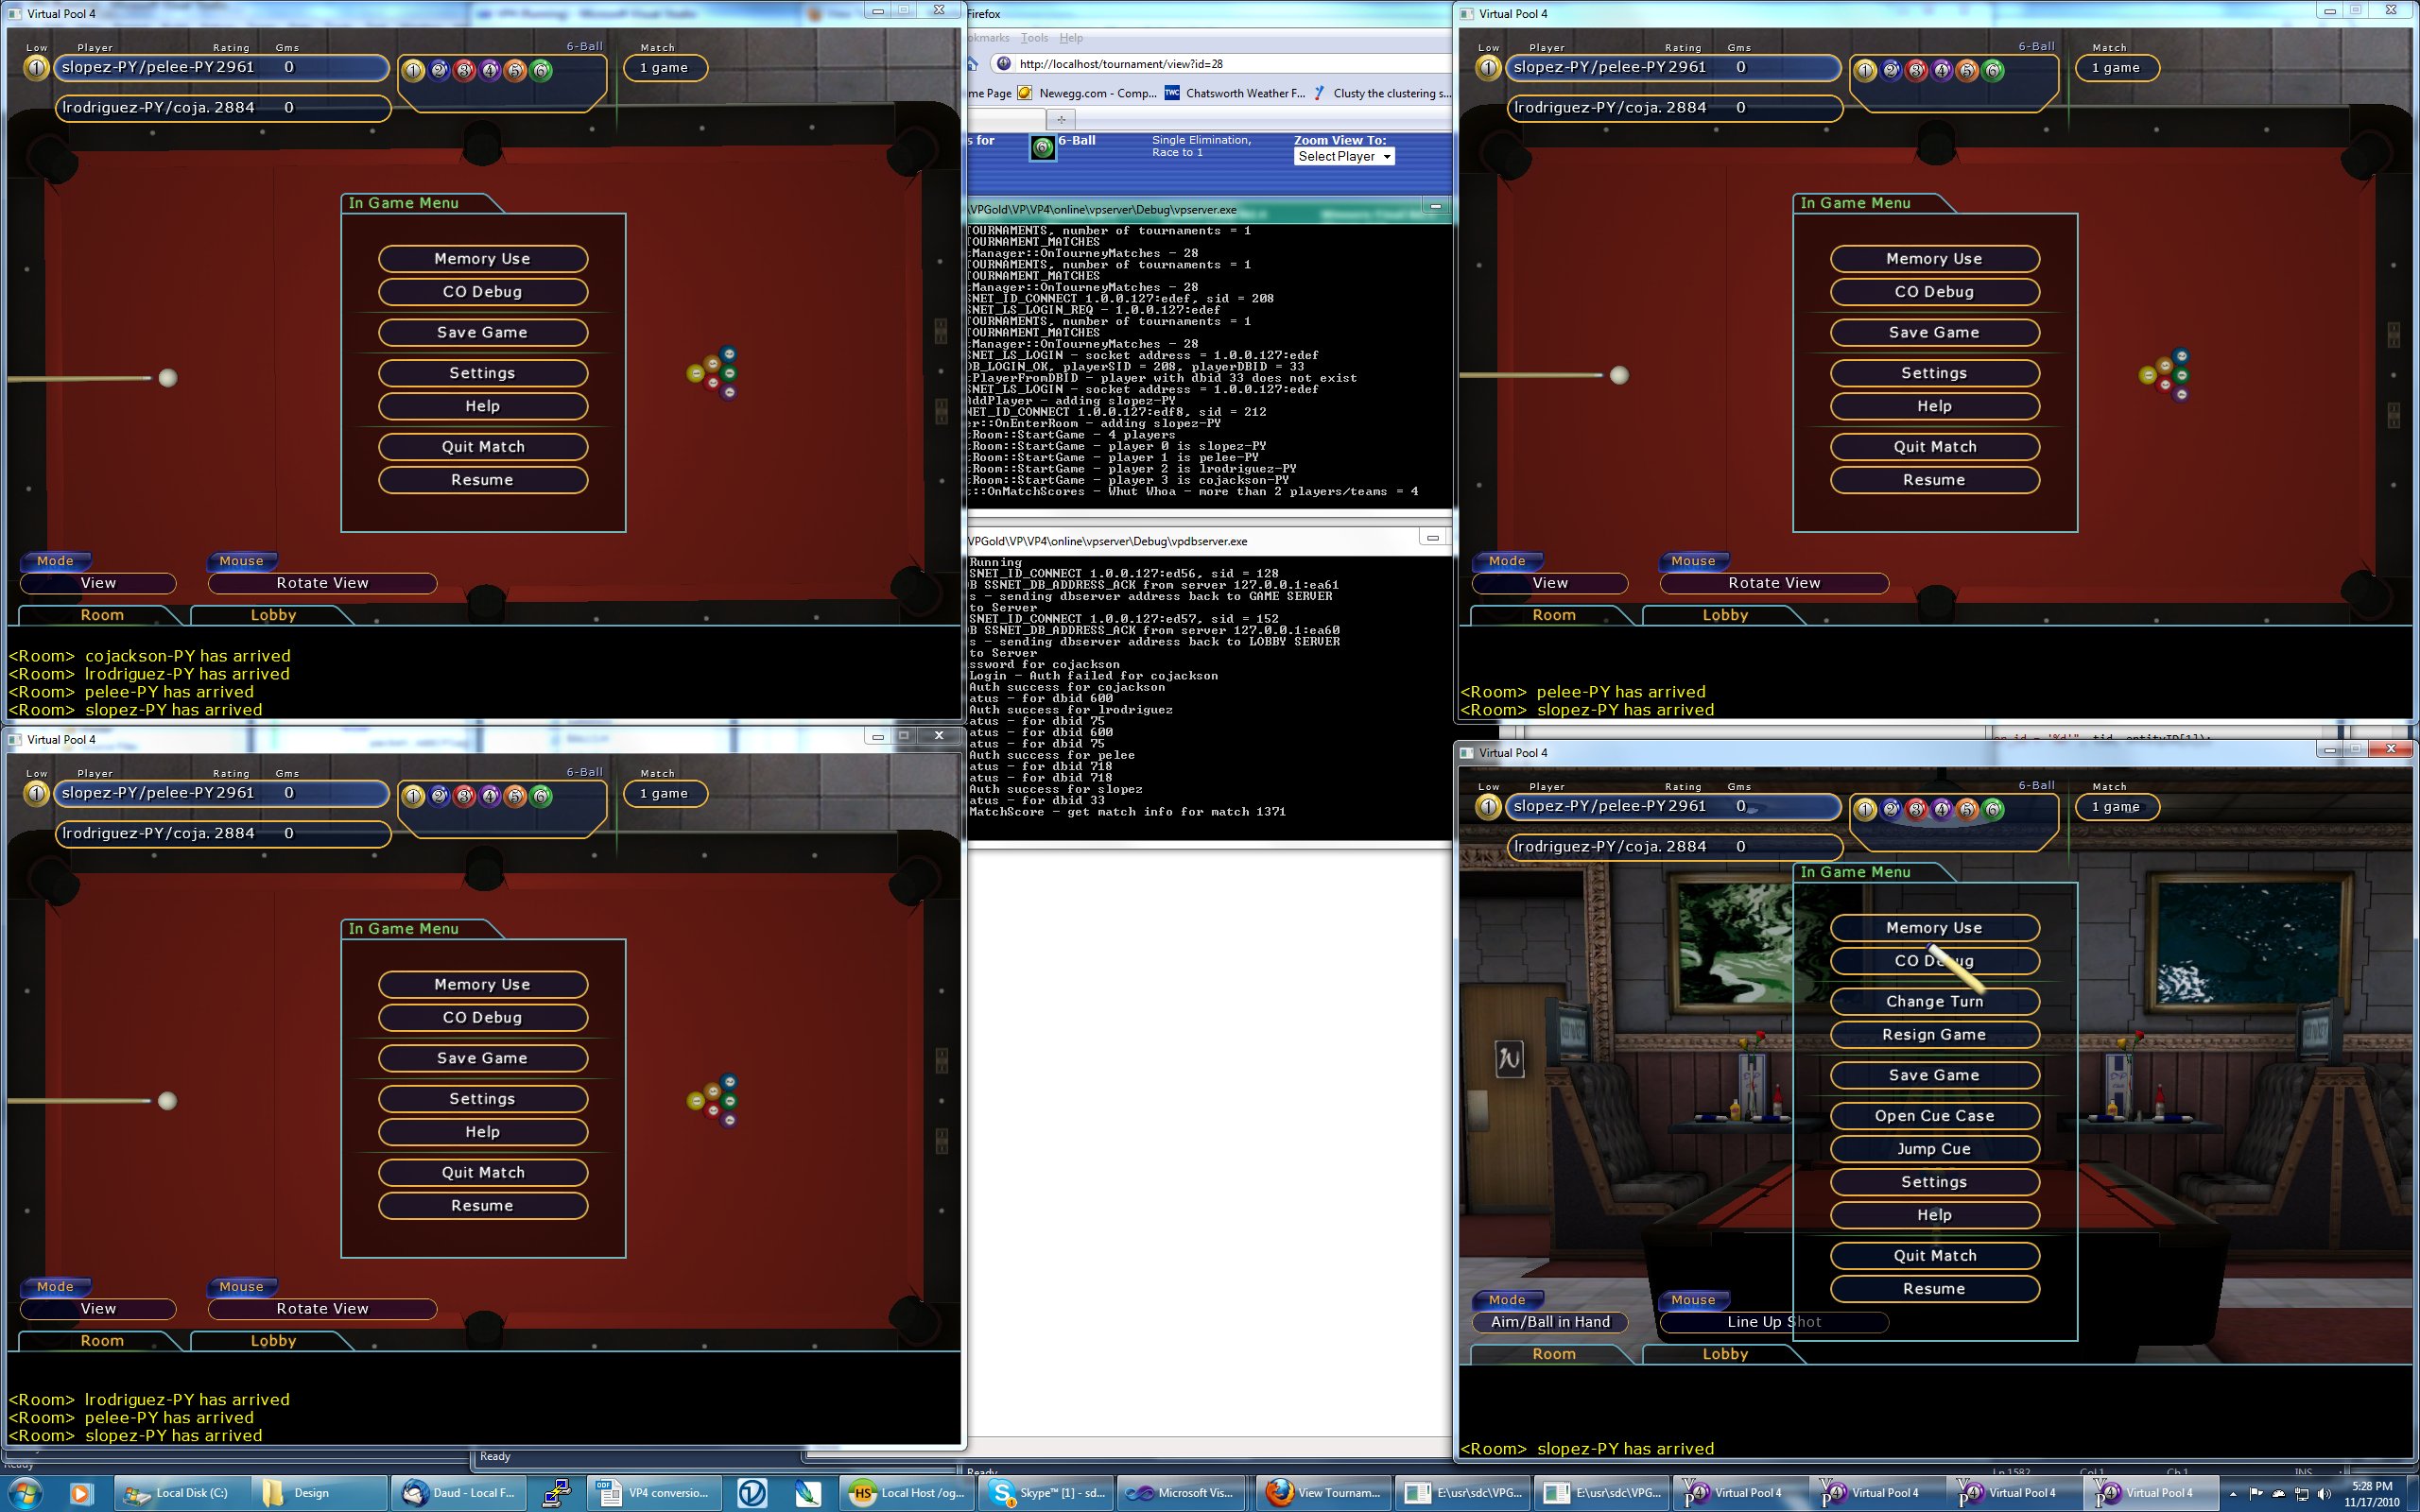Open Chatsworth Weather bookmark with TWC icon
This screenshot has width=2420, height=1512.
[1235, 93]
